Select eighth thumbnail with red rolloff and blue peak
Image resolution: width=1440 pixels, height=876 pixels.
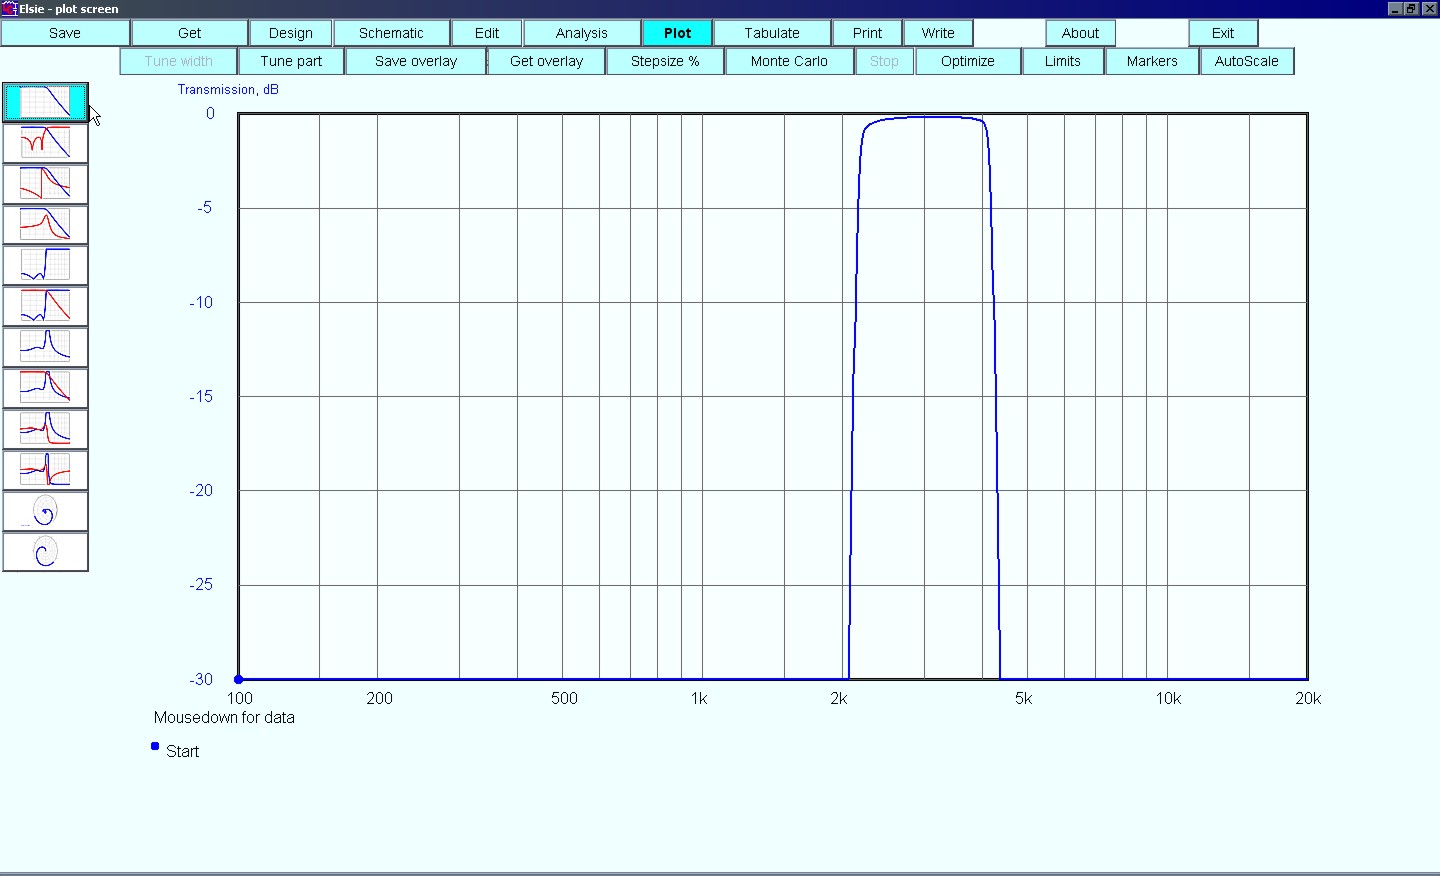45,388
